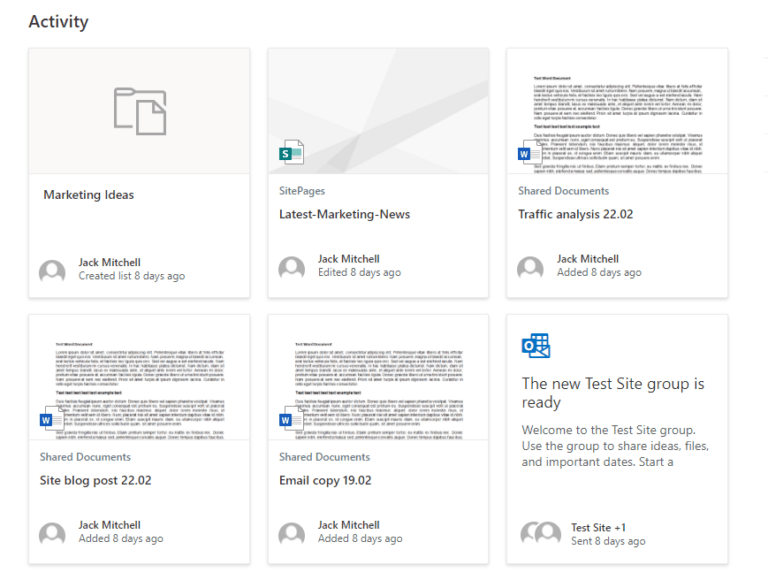The width and height of the screenshot is (768, 580).
Task: Click Jack Mitchell name on Email copy card
Action: [349, 525]
